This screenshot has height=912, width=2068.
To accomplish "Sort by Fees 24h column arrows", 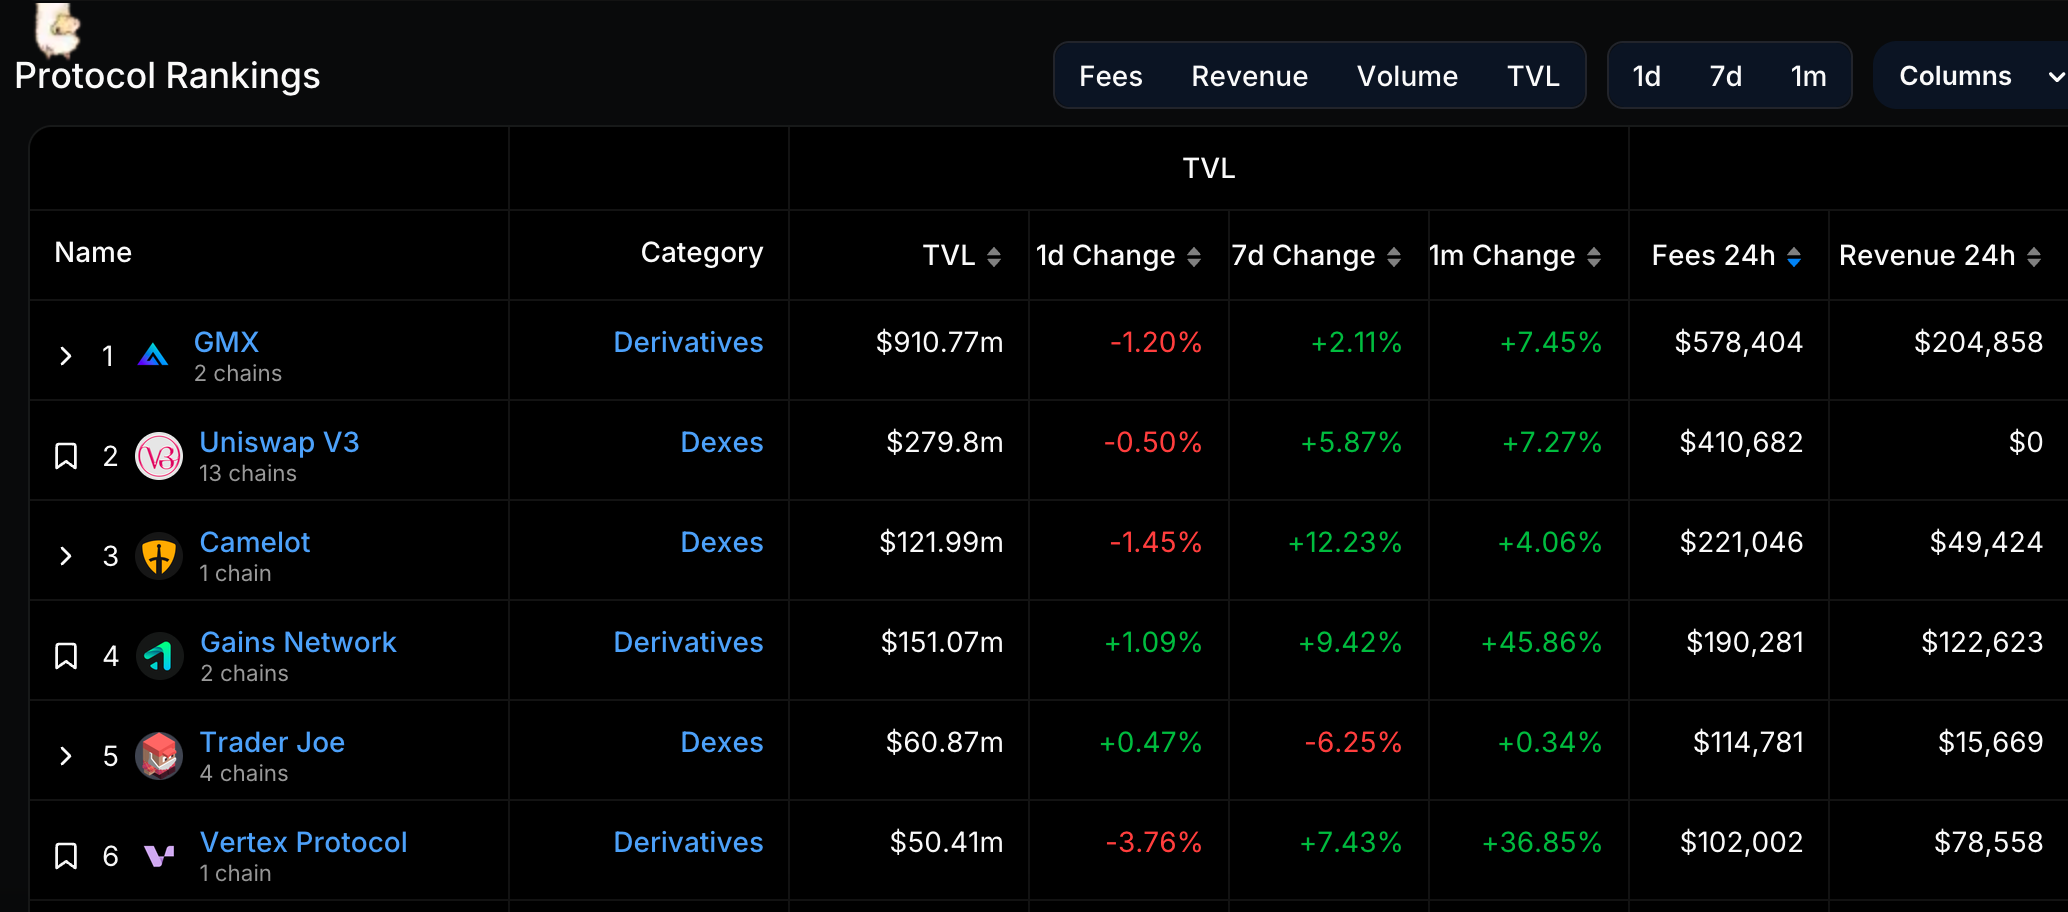I will pyautogui.click(x=1794, y=257).
